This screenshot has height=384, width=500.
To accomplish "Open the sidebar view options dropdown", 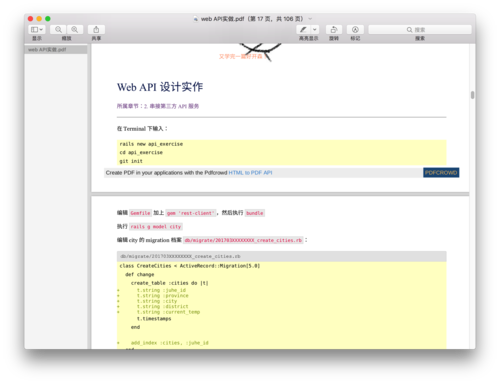I will (37, 30).
